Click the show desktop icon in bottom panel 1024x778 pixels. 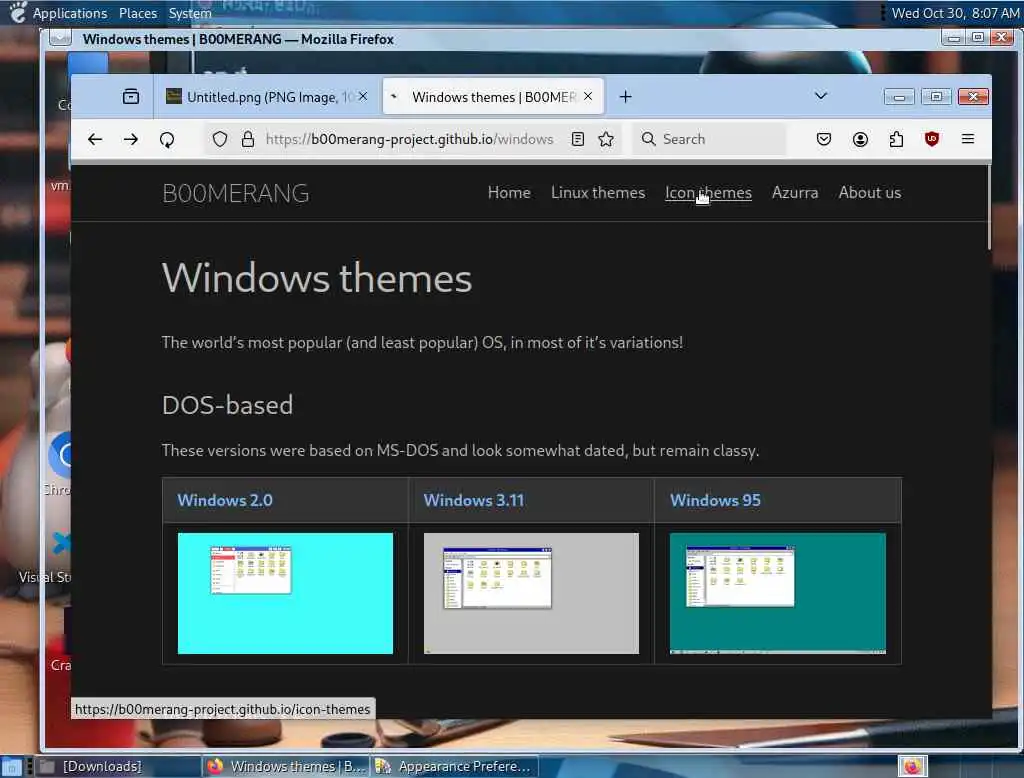pyautogui.click(x=11, y=766)
